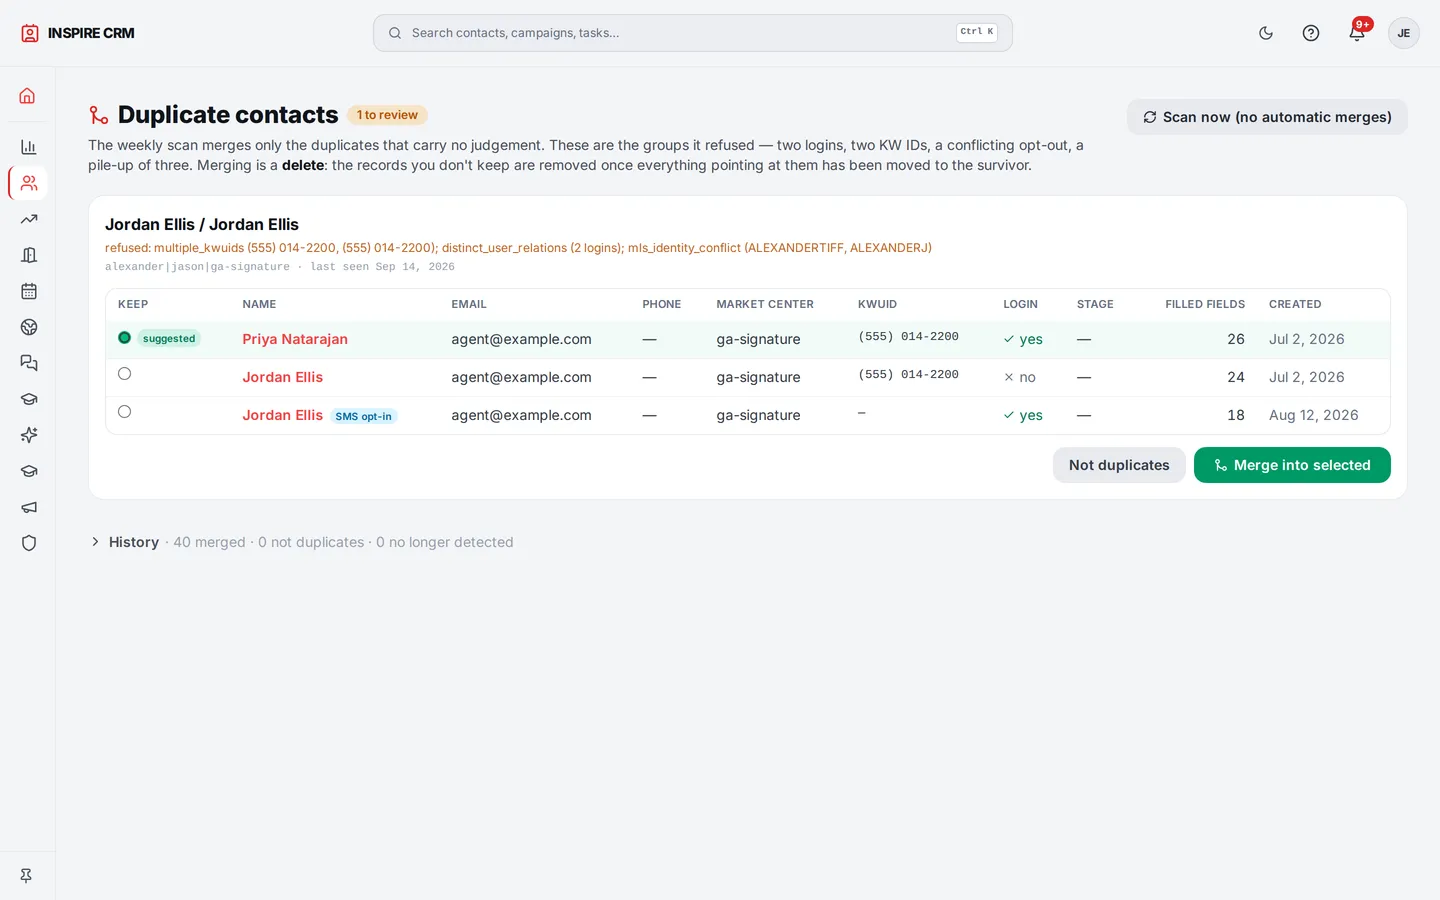
Task: Select keep radio for Priya Natarajan
Action: pyautogui.click(x=124, y=338)
